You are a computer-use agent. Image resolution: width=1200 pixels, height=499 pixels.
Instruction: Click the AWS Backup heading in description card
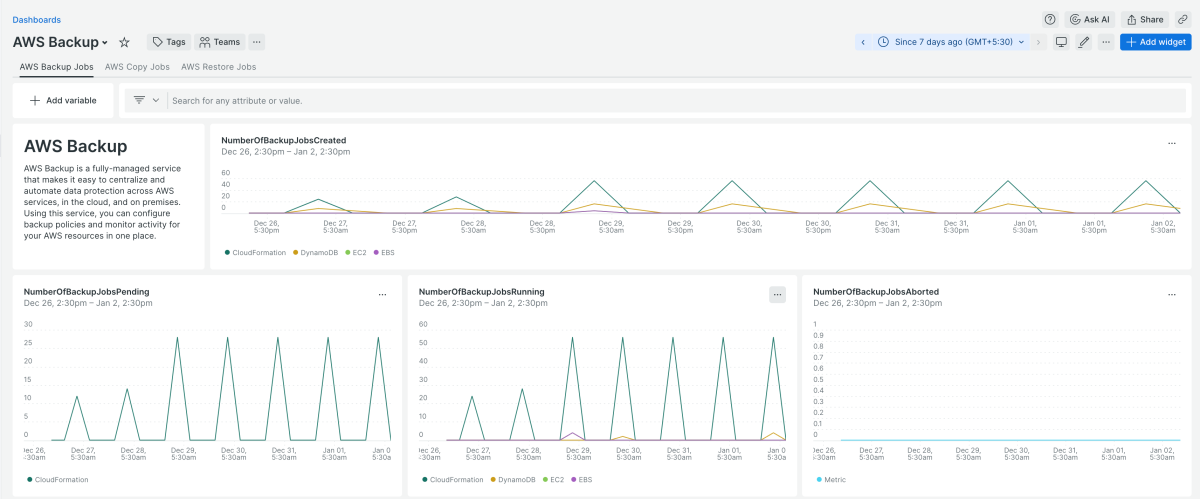click(x=75, y=146)
